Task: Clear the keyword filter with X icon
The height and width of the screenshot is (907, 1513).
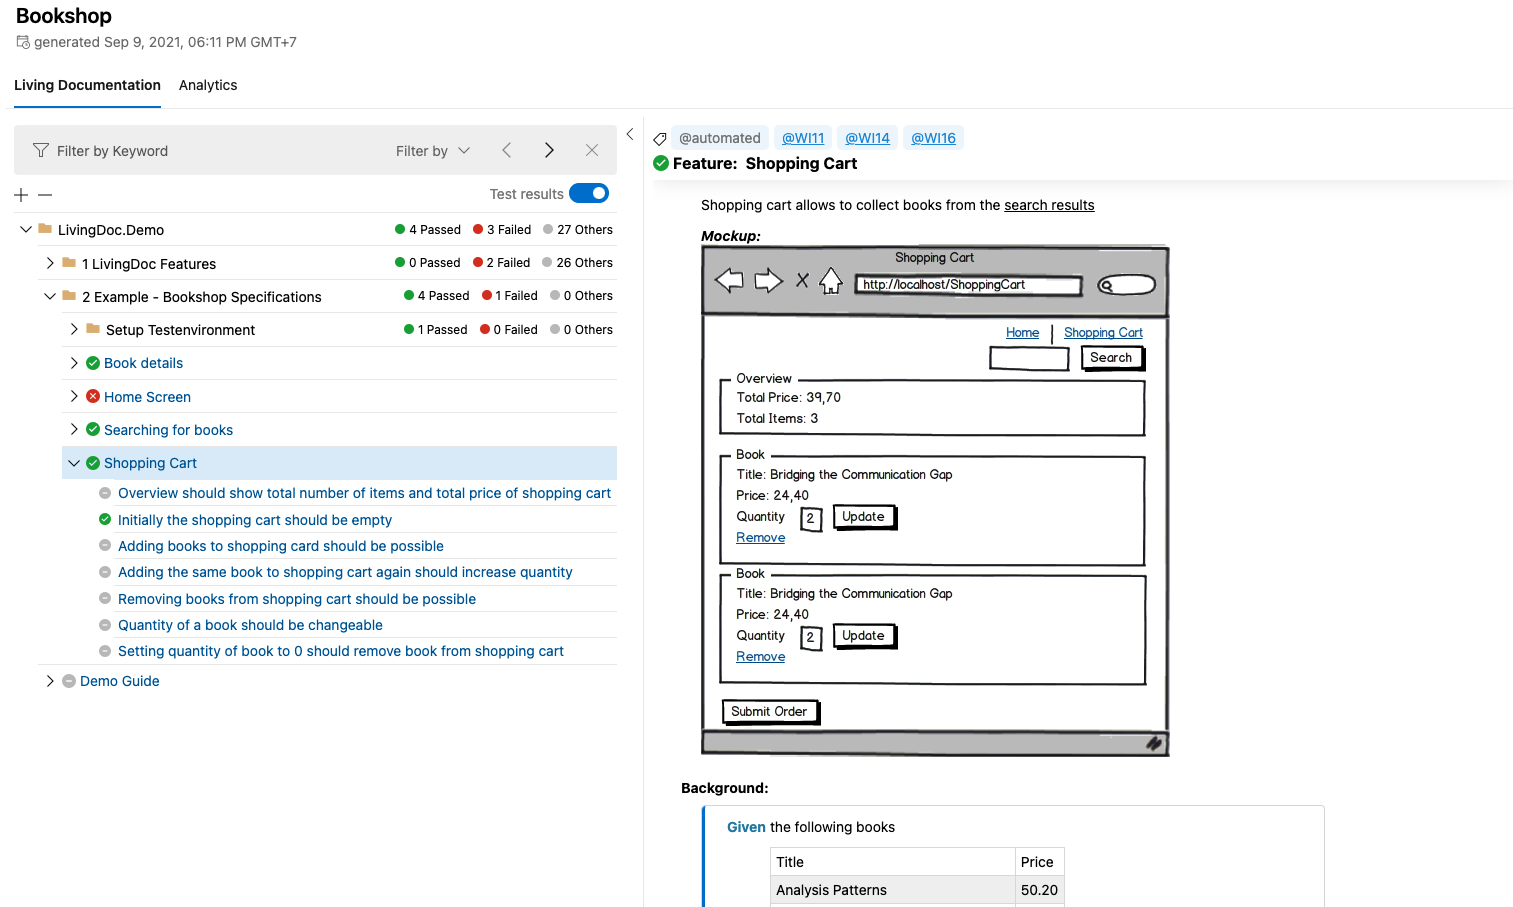Action: pos(592,151)
